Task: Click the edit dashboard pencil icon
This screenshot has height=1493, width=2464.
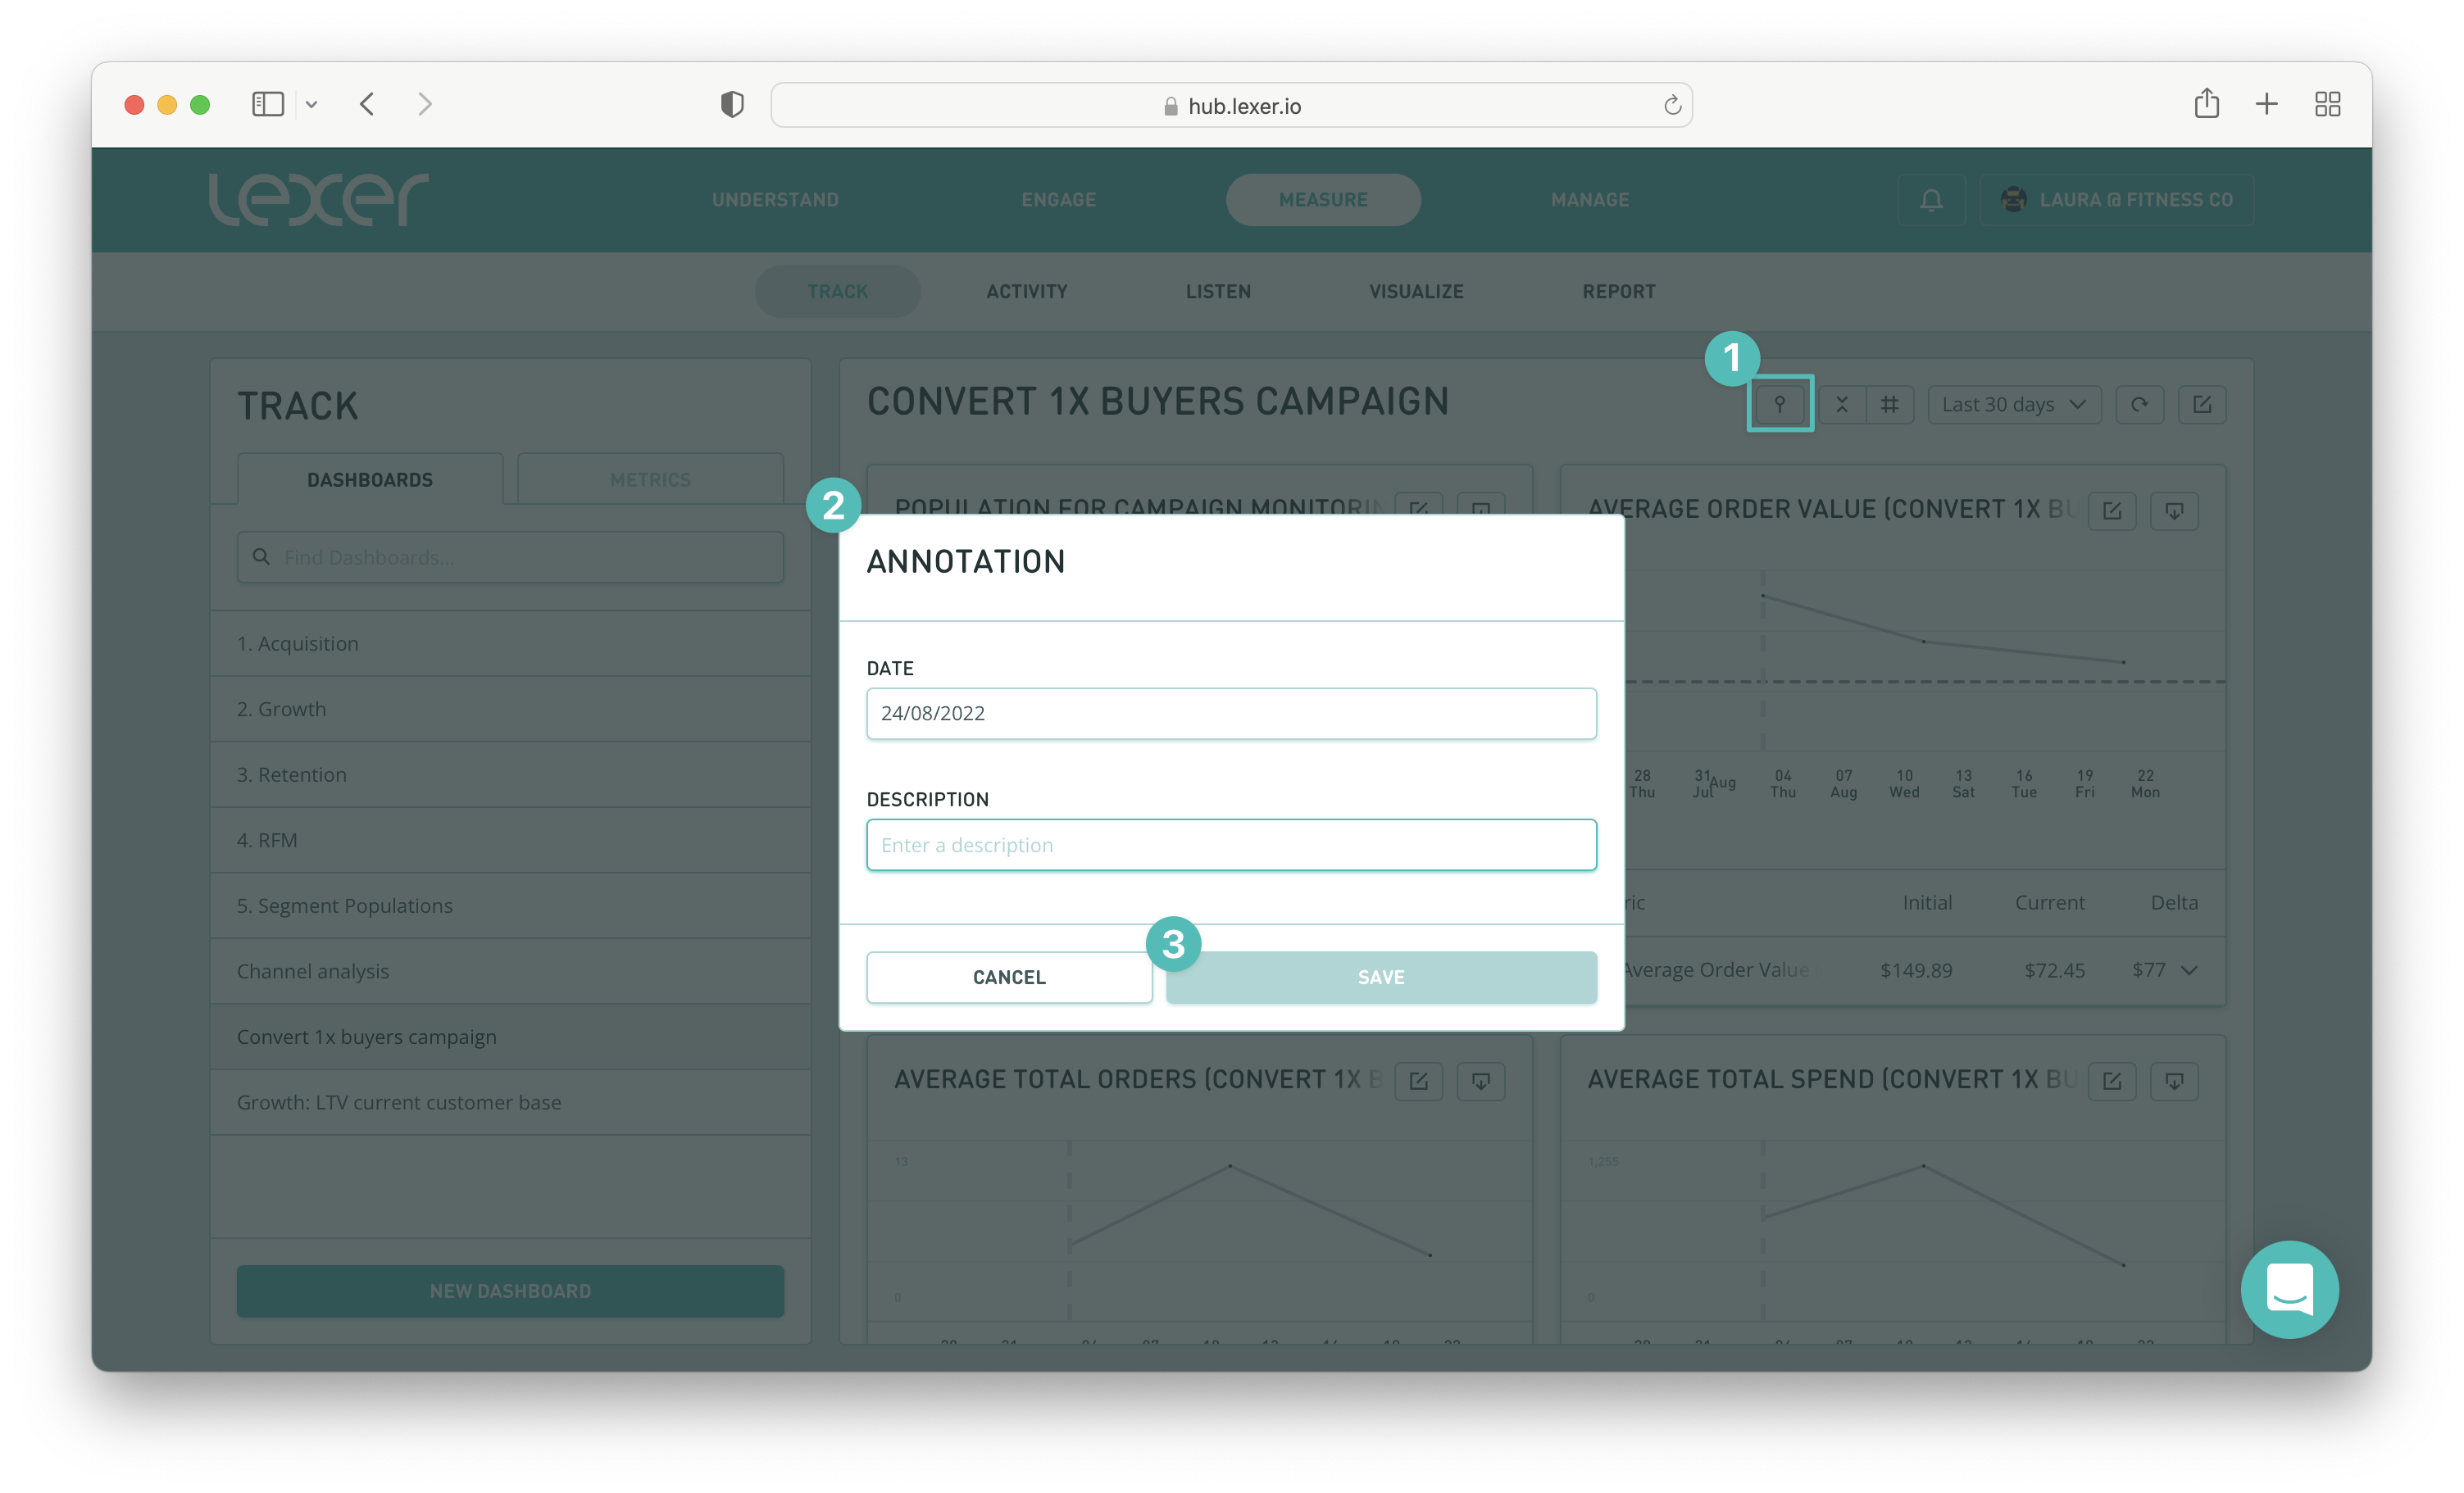Action: [x=2201, y=404]
